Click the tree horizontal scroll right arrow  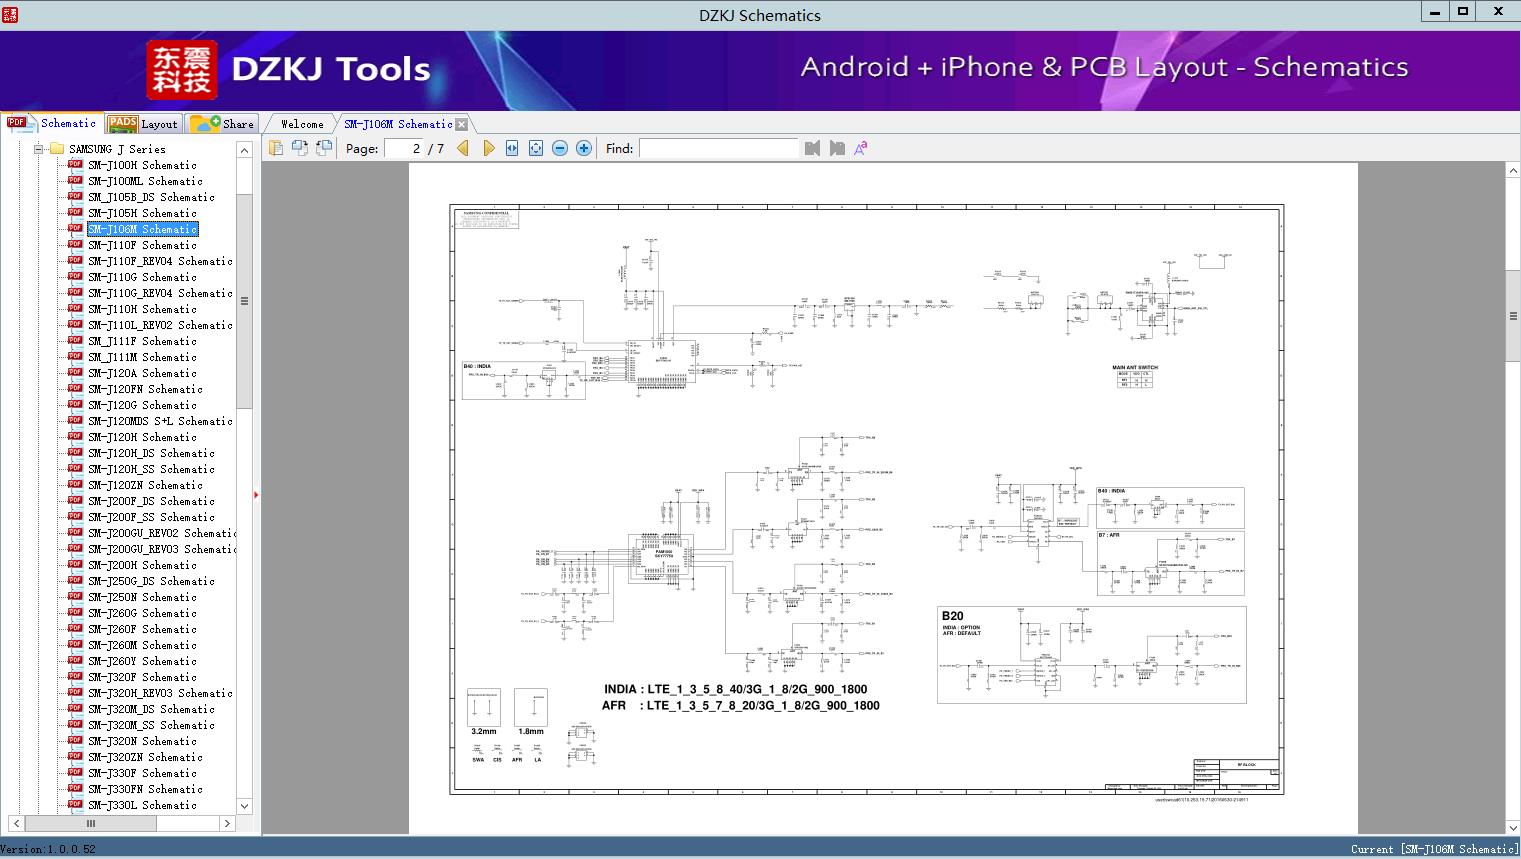pos(227,824)
